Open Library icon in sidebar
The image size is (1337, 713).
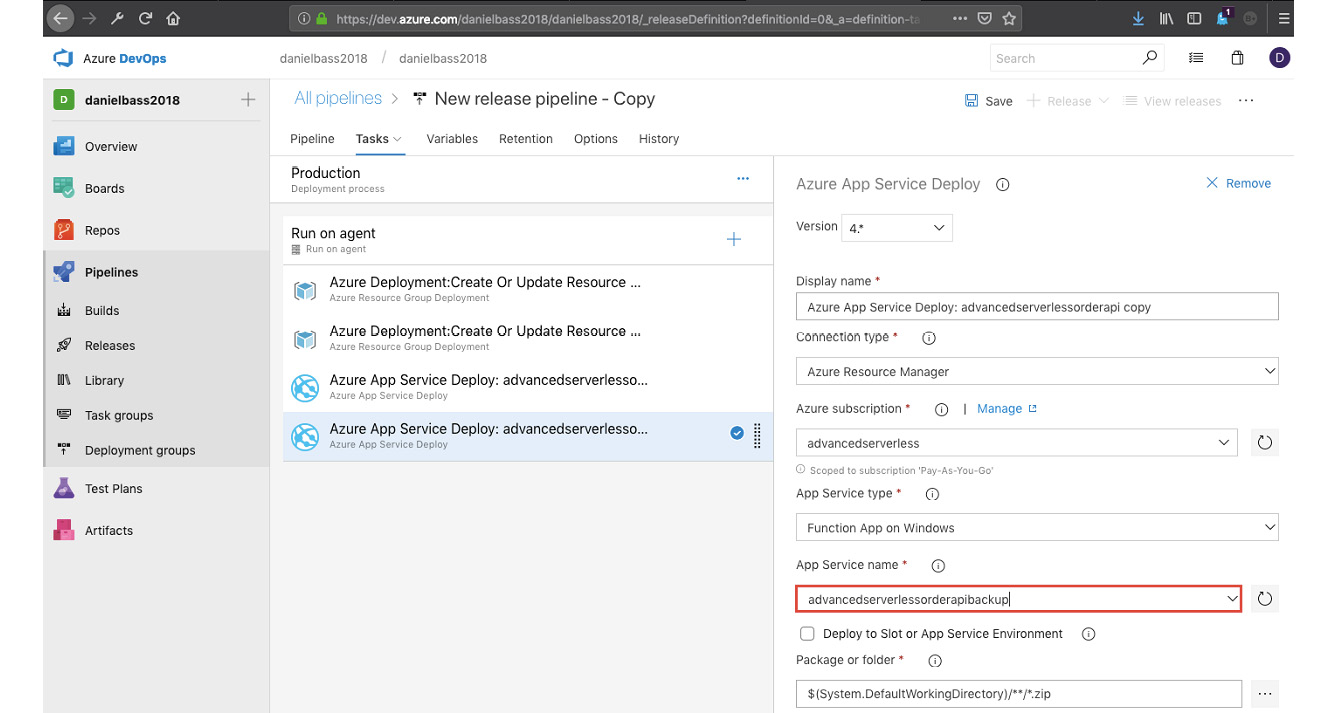coord(64,380)
